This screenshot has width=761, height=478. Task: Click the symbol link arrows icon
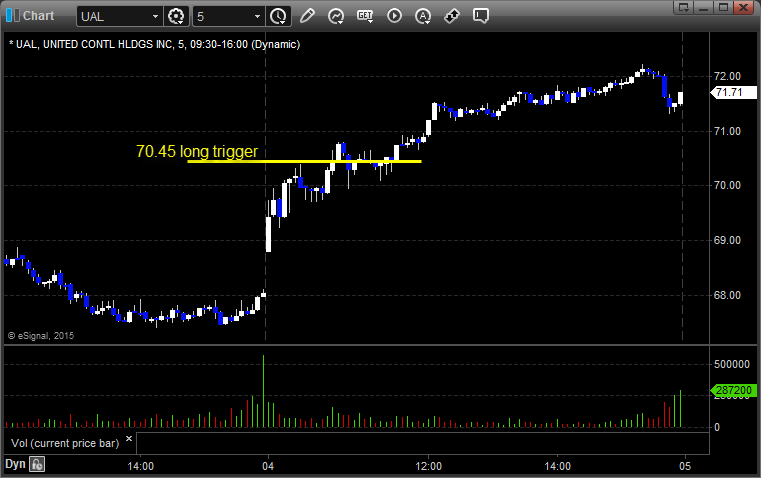click(452, 16)
